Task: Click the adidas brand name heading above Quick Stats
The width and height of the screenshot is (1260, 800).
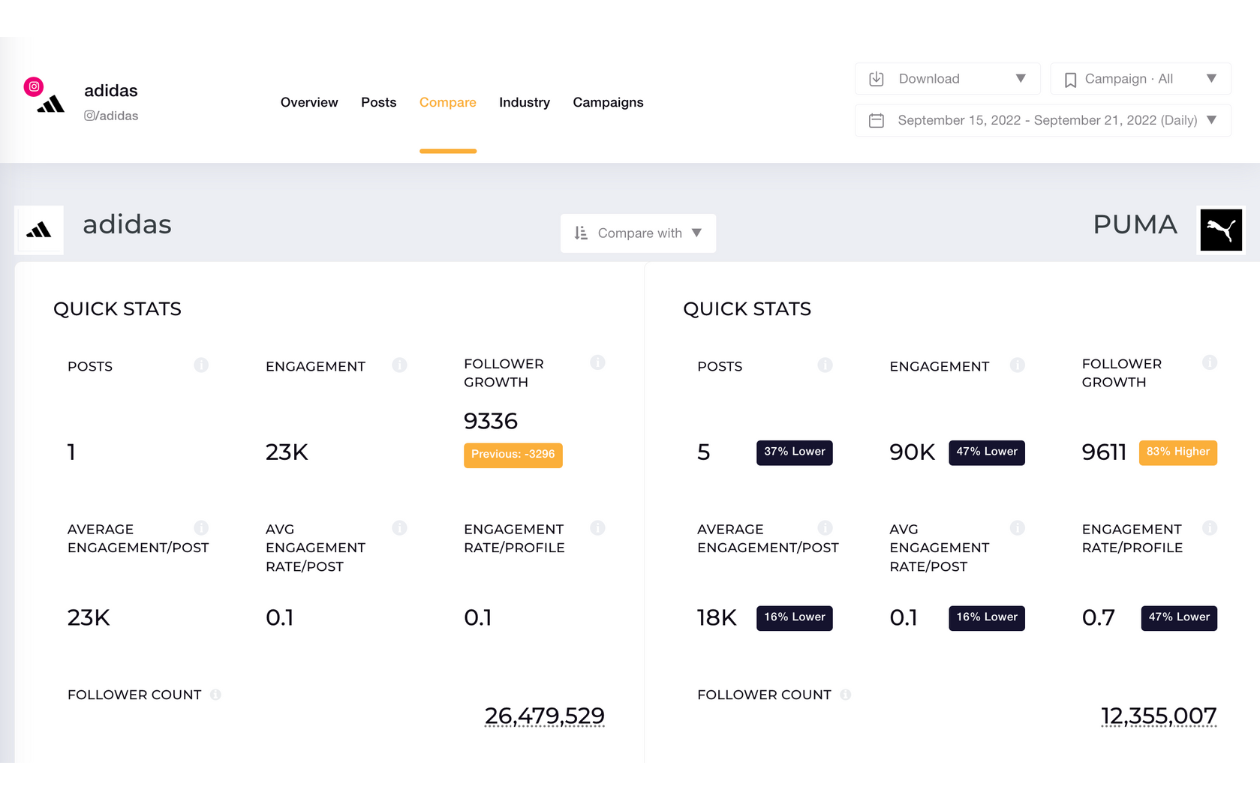Action: coord(127,224)
